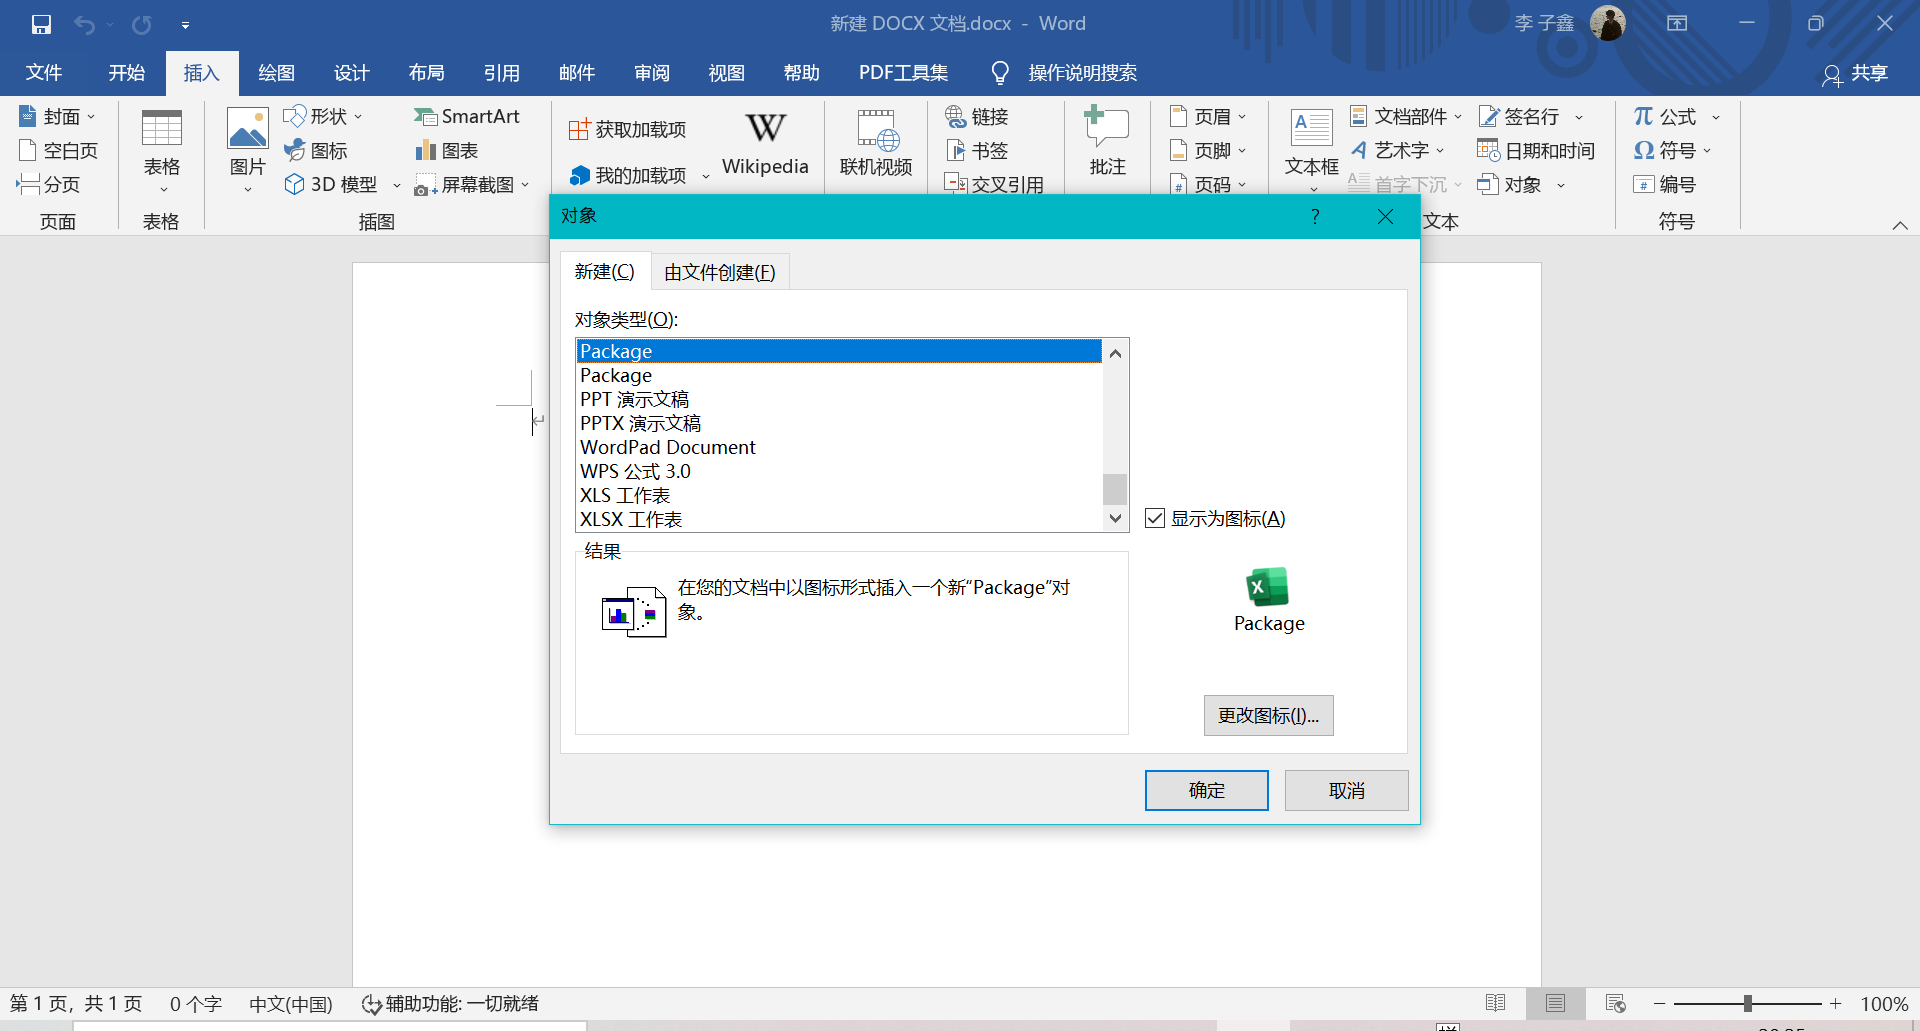
Task: Switch to the 引用 References tab
Action: pyautogui.click(x=502, y=72)
